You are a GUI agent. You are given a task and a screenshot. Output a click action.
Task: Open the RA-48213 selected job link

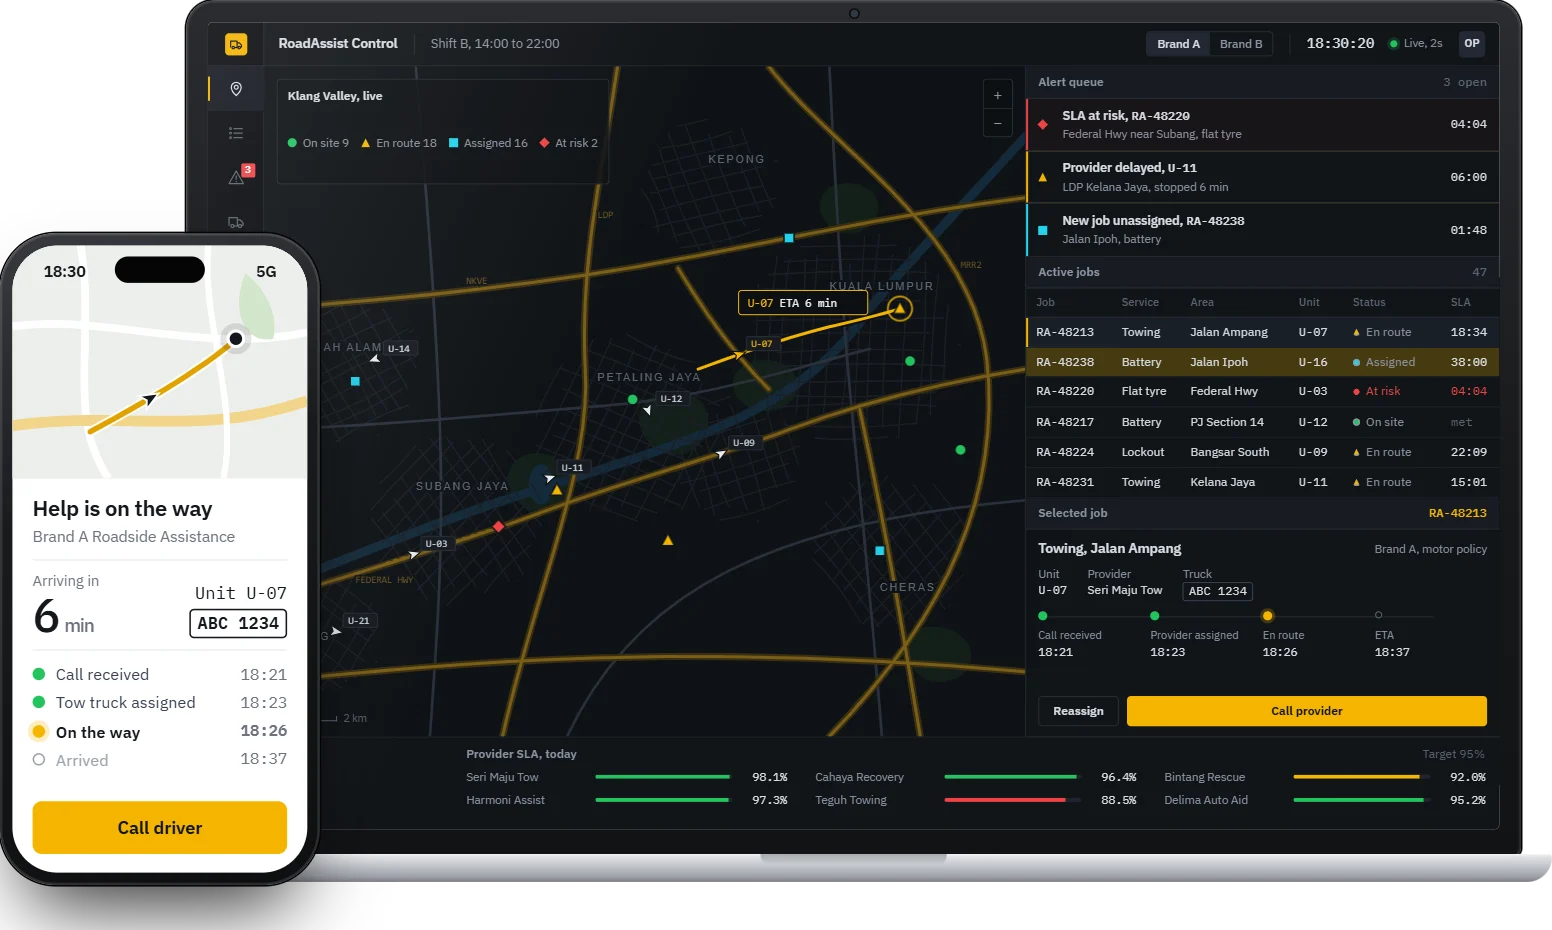pyautogui.click(x=1457, y=513)
